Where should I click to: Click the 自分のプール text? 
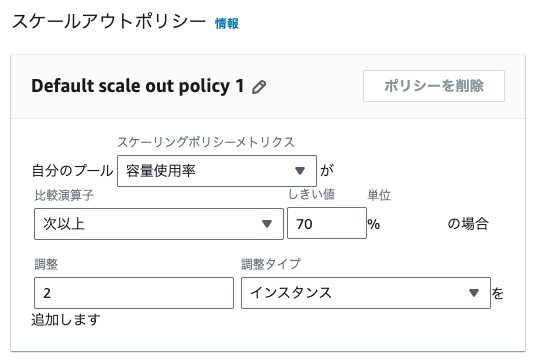pos(72,171)
